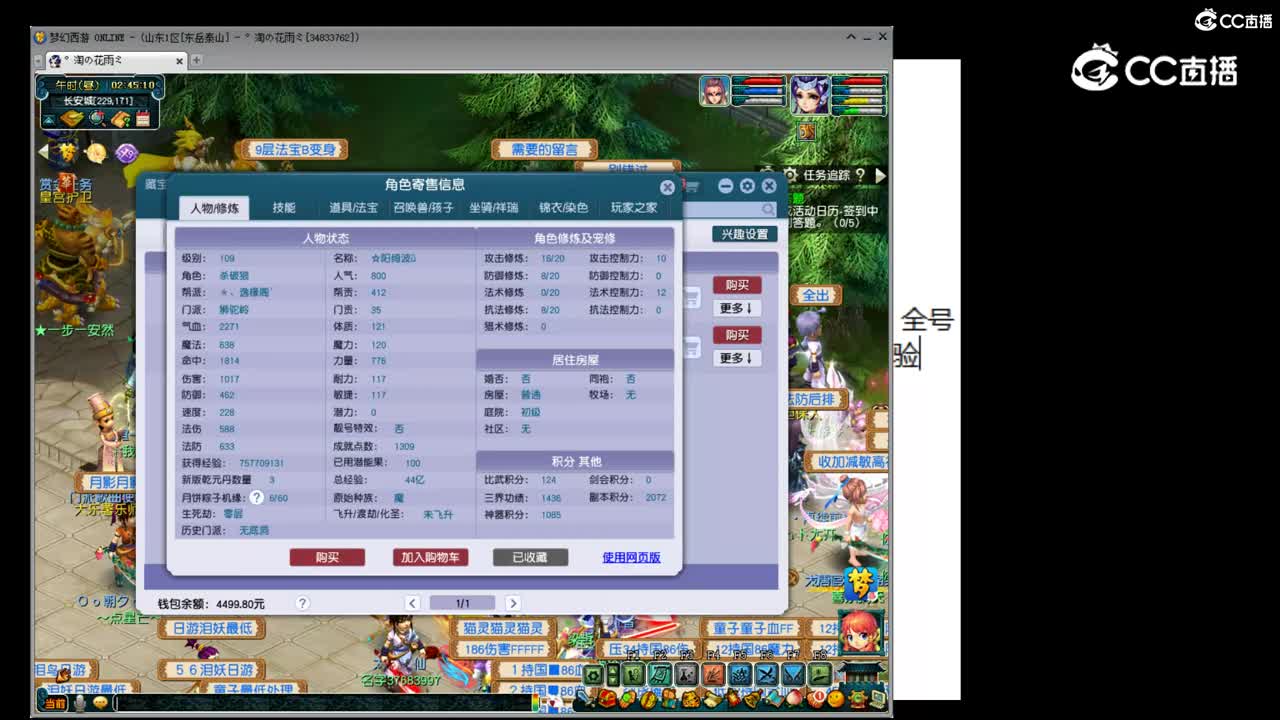This screenshot has width=1280, height=720.
Task: Click the 梦 activity icon
Action: click(x=66, y=153)
